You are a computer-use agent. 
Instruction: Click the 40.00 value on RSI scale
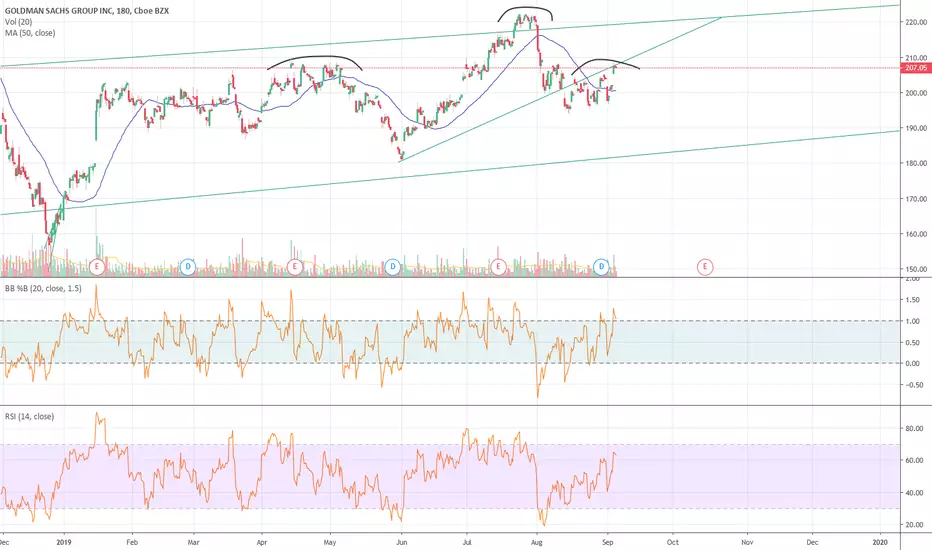pyautogui.click(x=914, y=493)
